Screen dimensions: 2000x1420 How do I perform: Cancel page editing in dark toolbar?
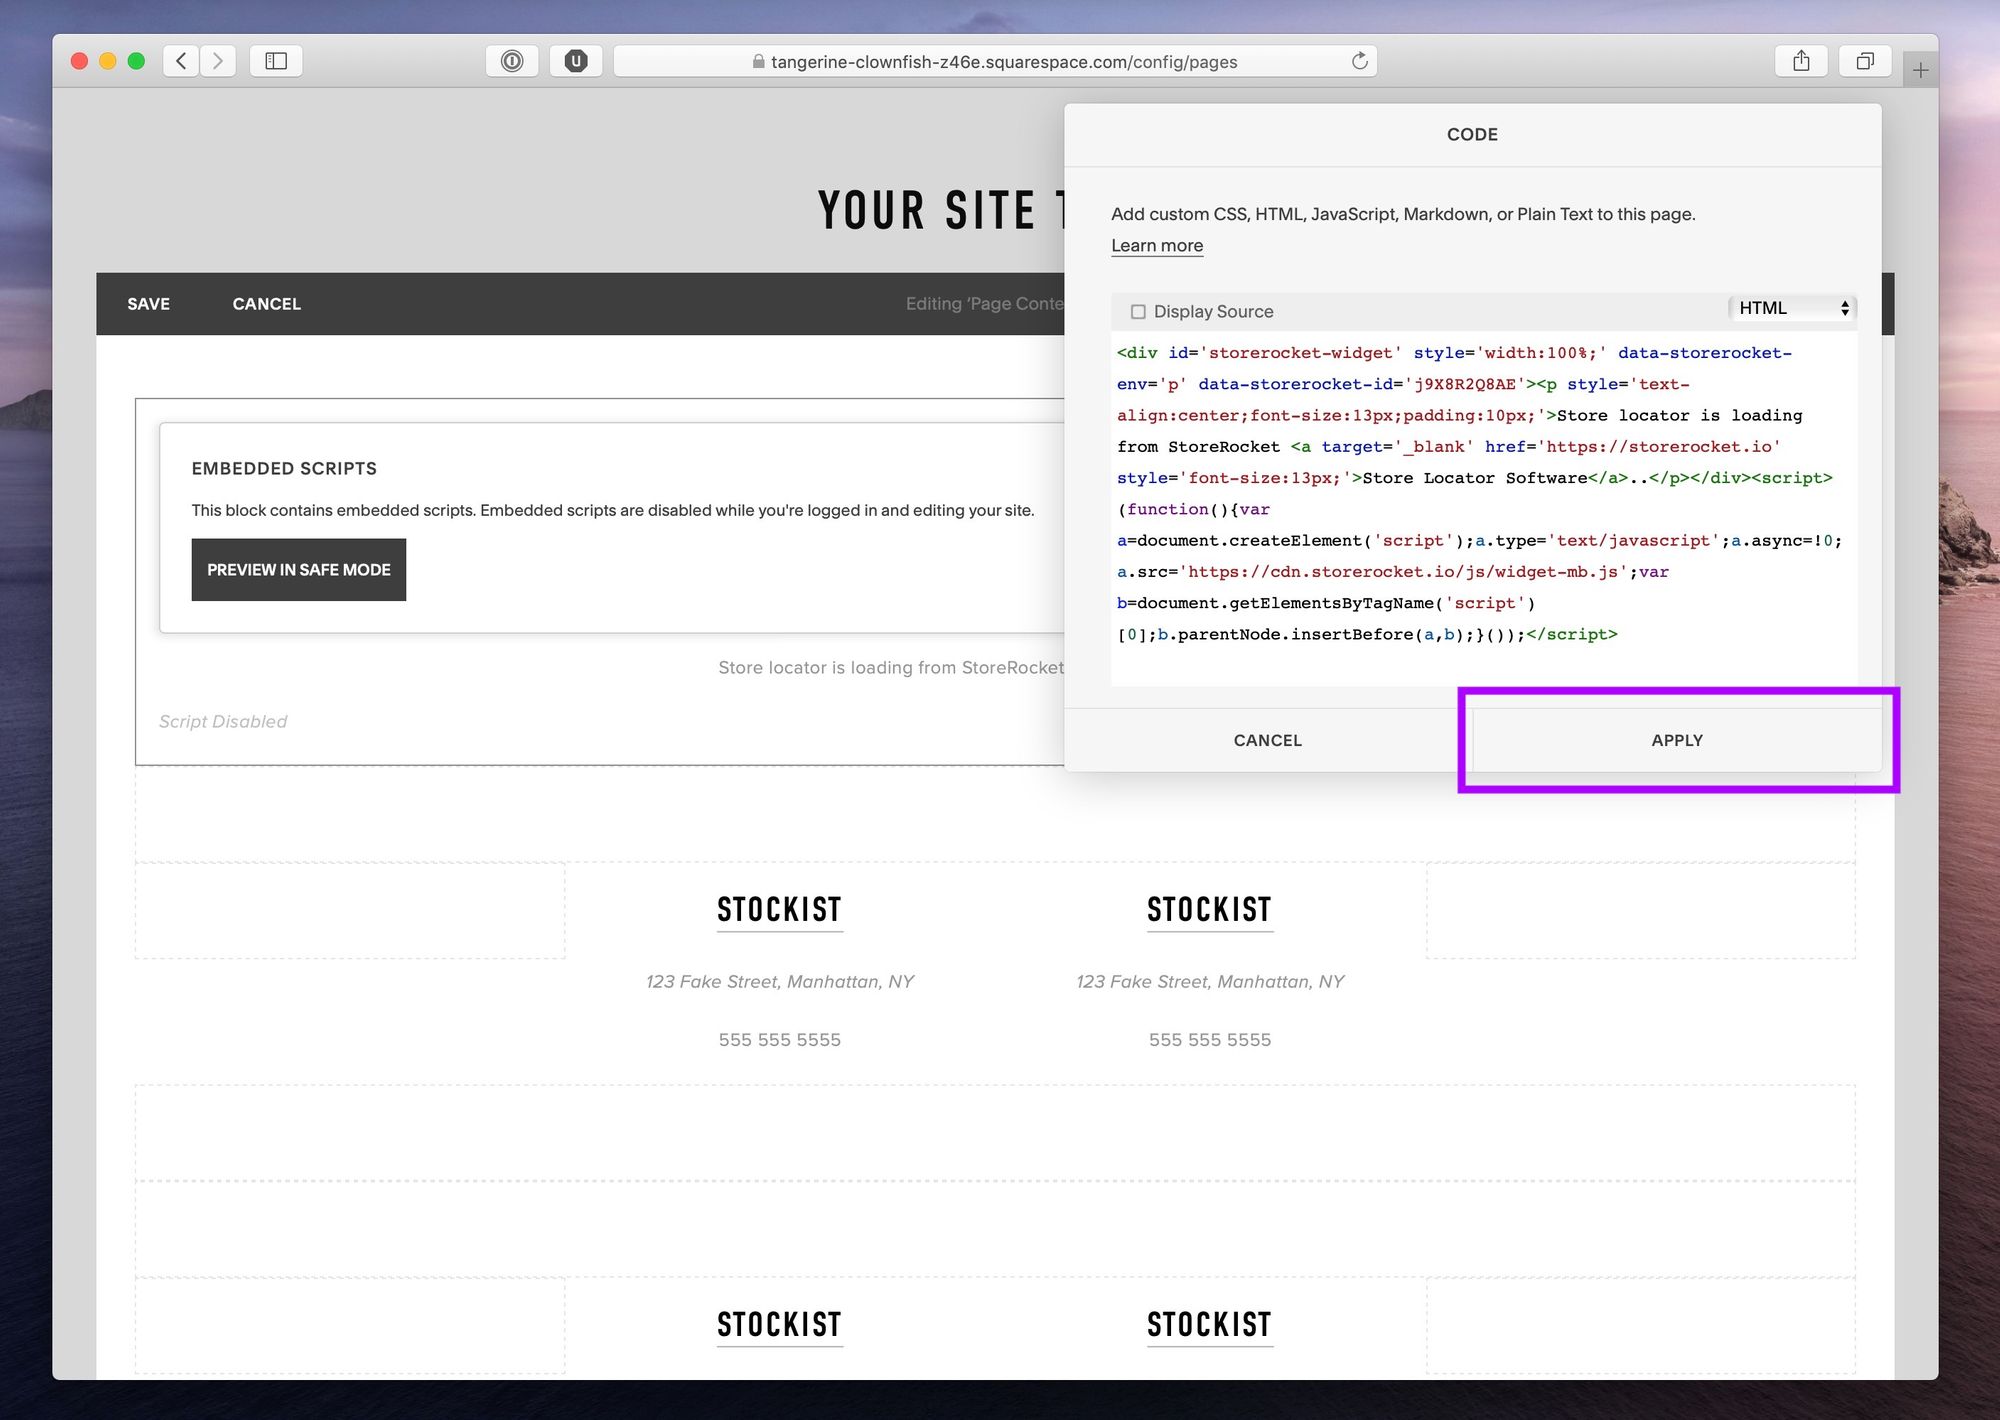266,304
